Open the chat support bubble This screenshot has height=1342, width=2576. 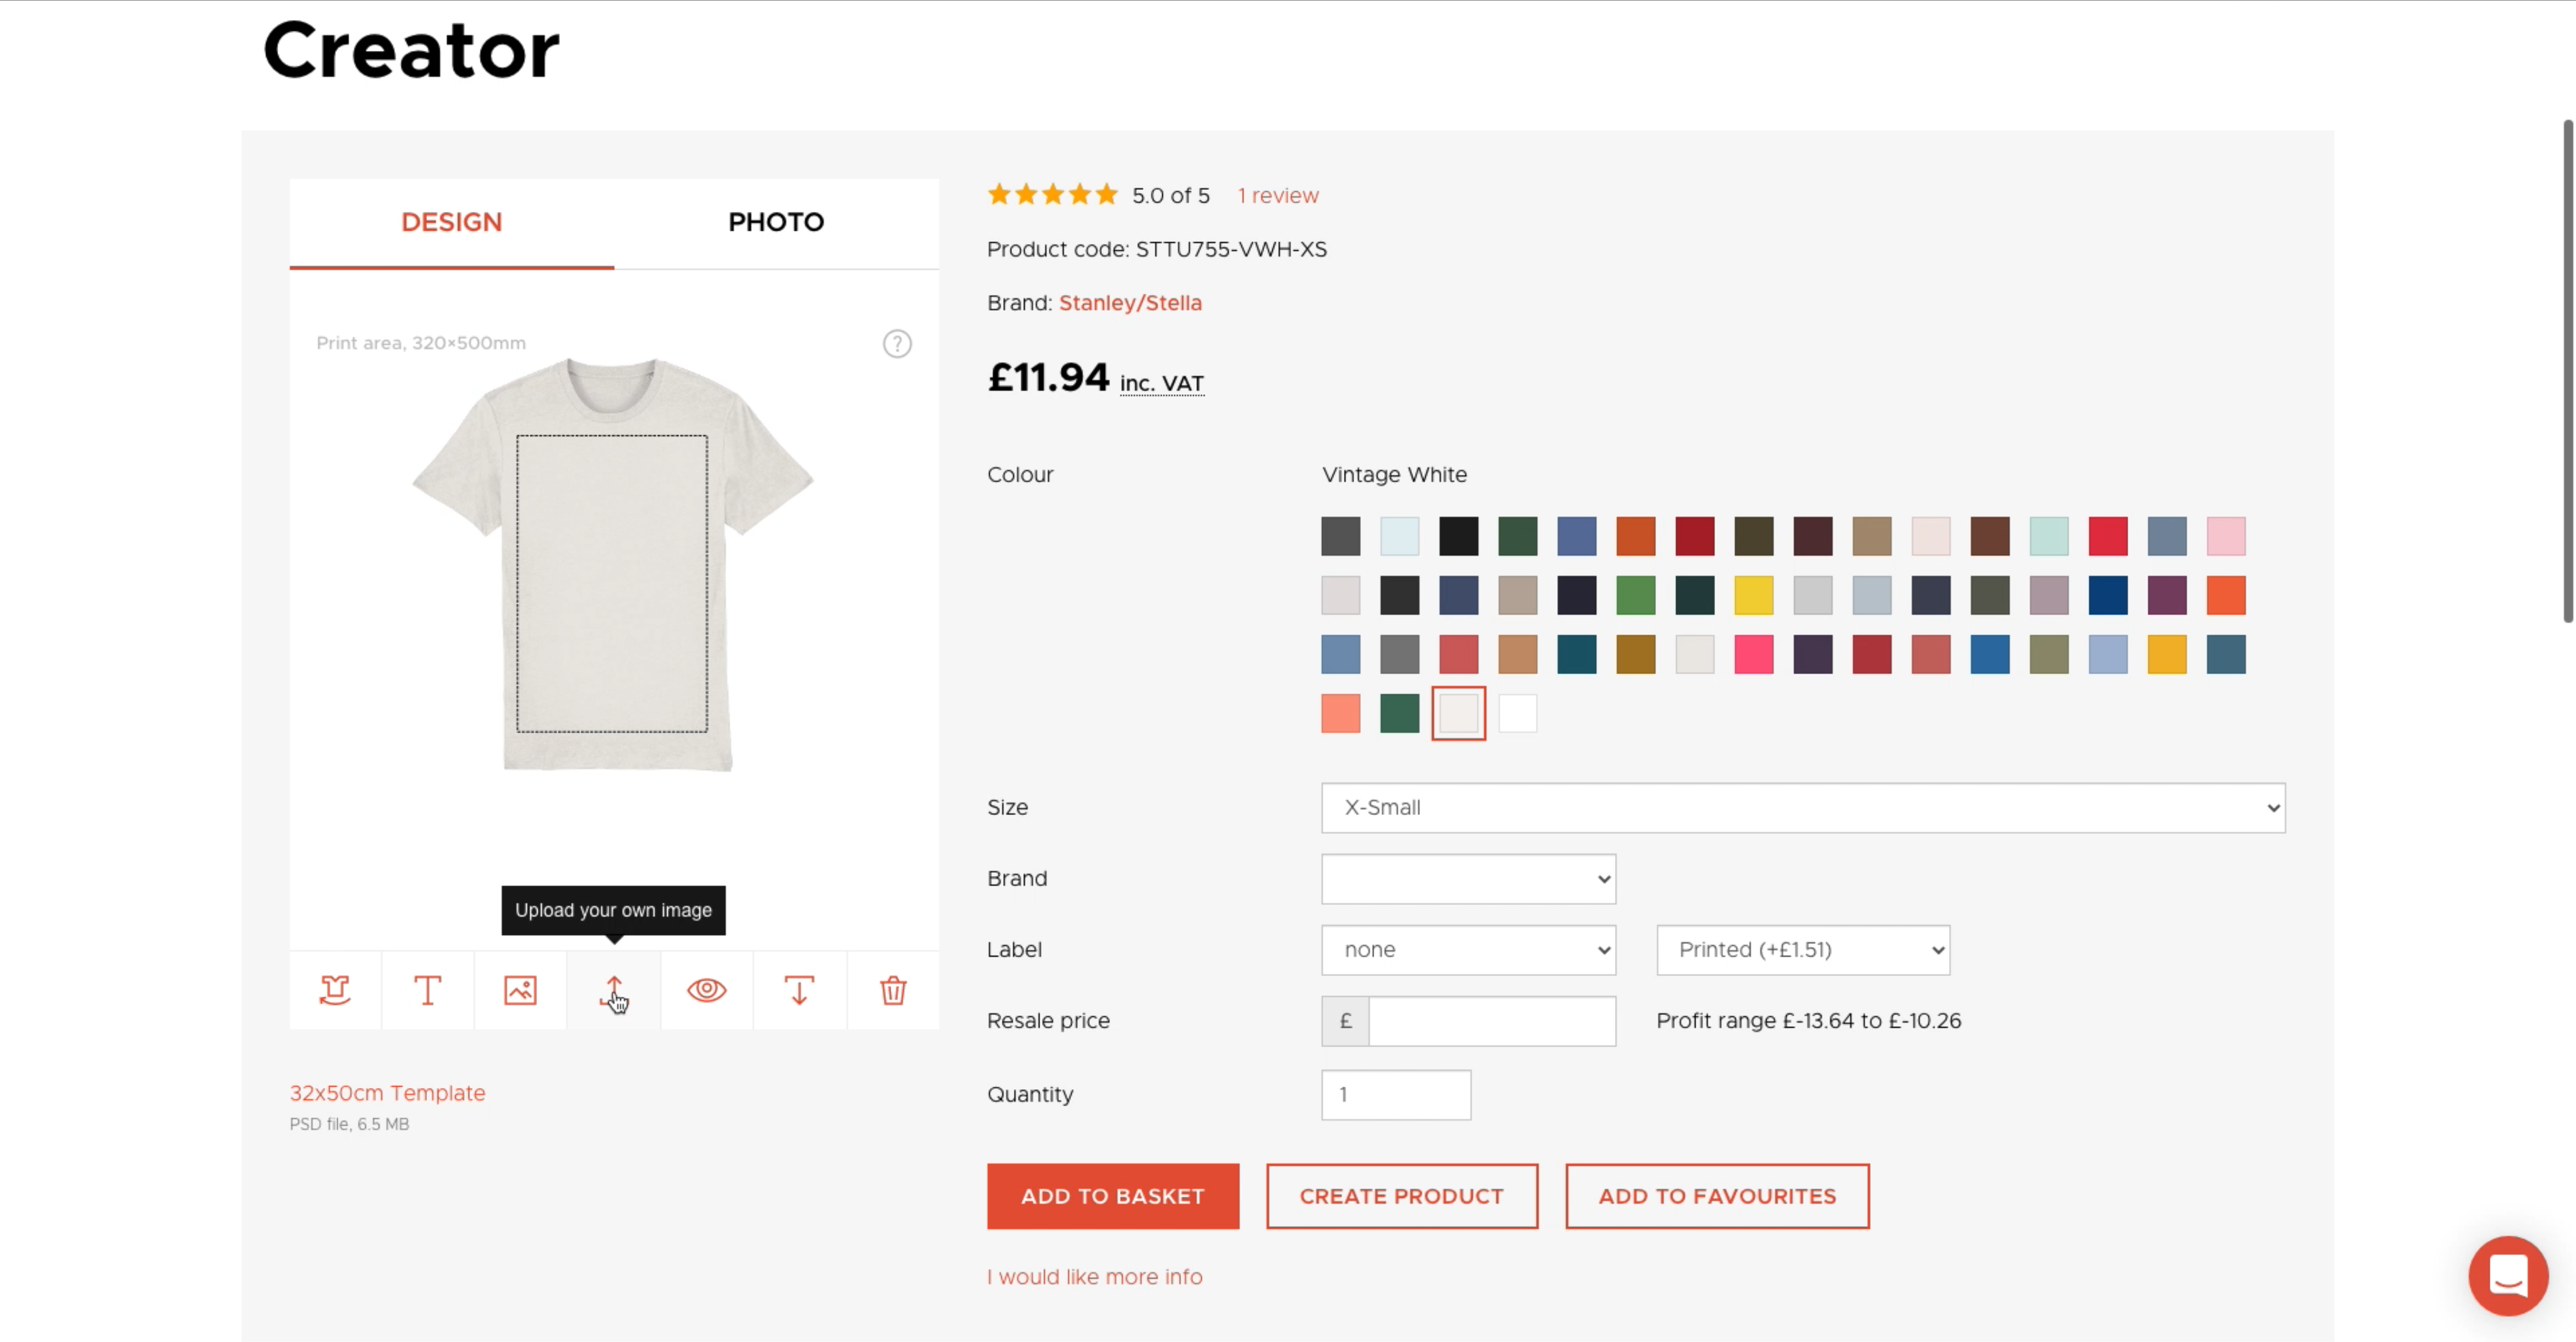point(2507,1275)
